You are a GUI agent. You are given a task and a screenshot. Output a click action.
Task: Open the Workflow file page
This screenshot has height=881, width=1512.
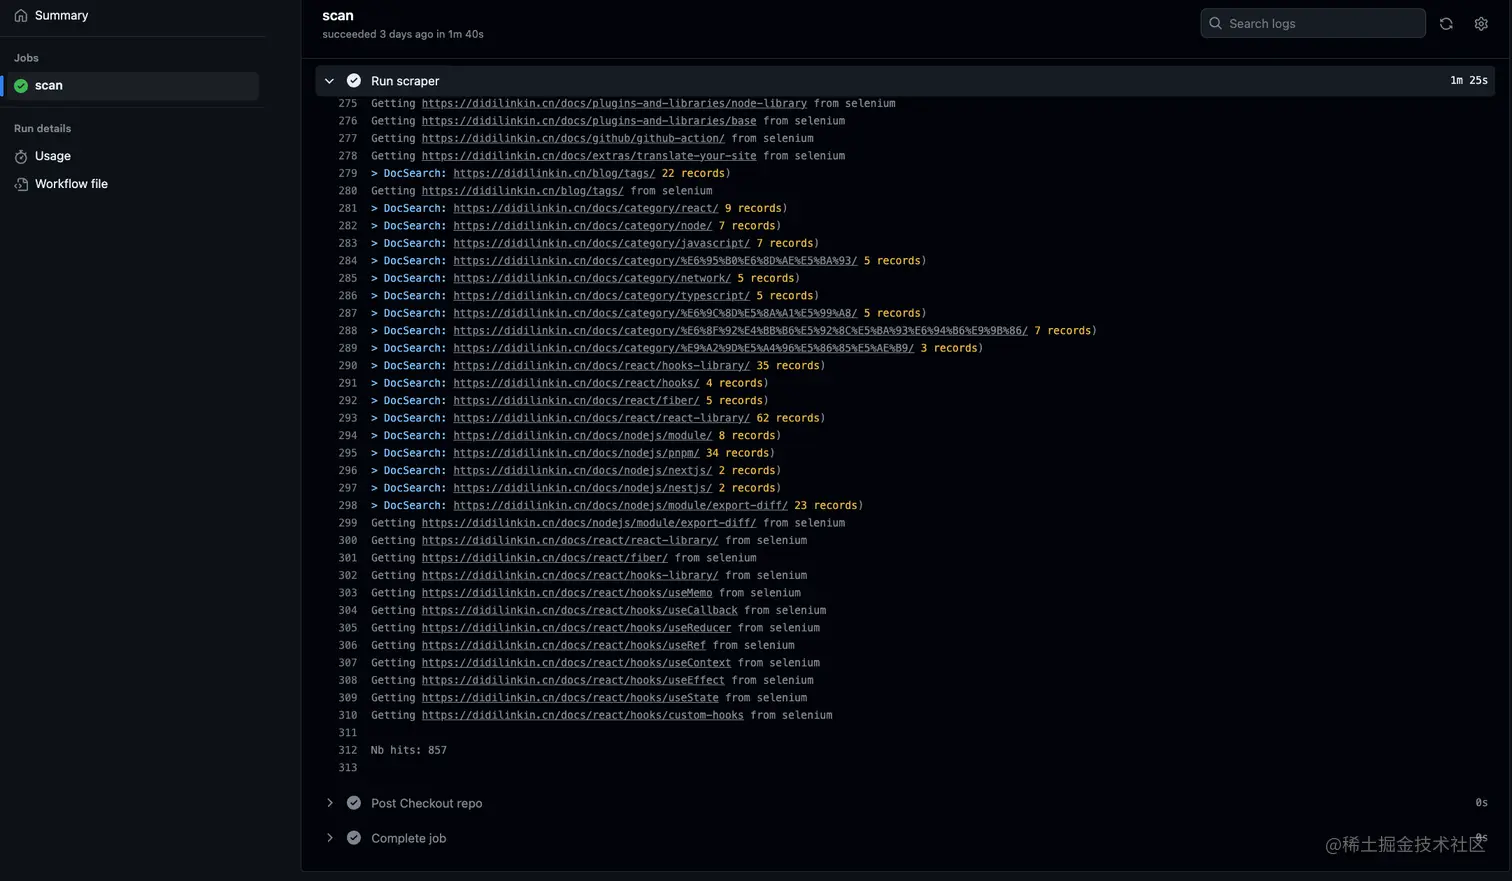[x=71, y=184]
